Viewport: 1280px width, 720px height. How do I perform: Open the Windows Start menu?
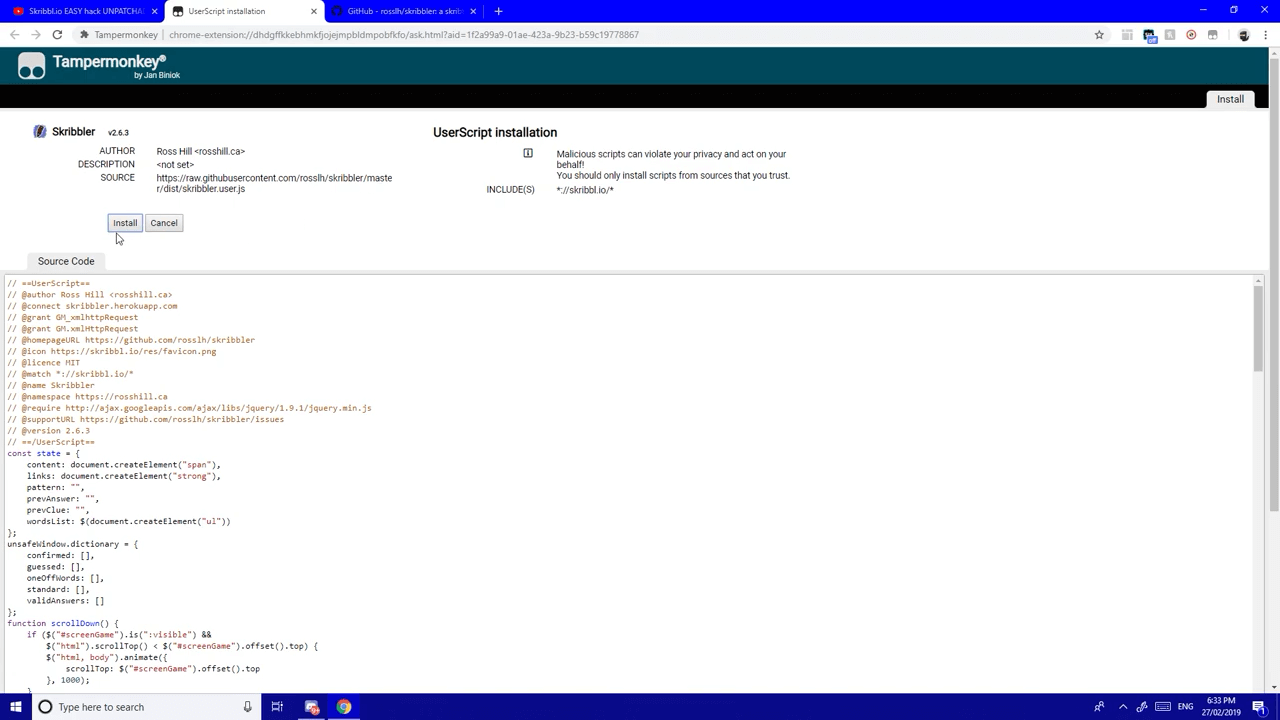click(15, 707)
